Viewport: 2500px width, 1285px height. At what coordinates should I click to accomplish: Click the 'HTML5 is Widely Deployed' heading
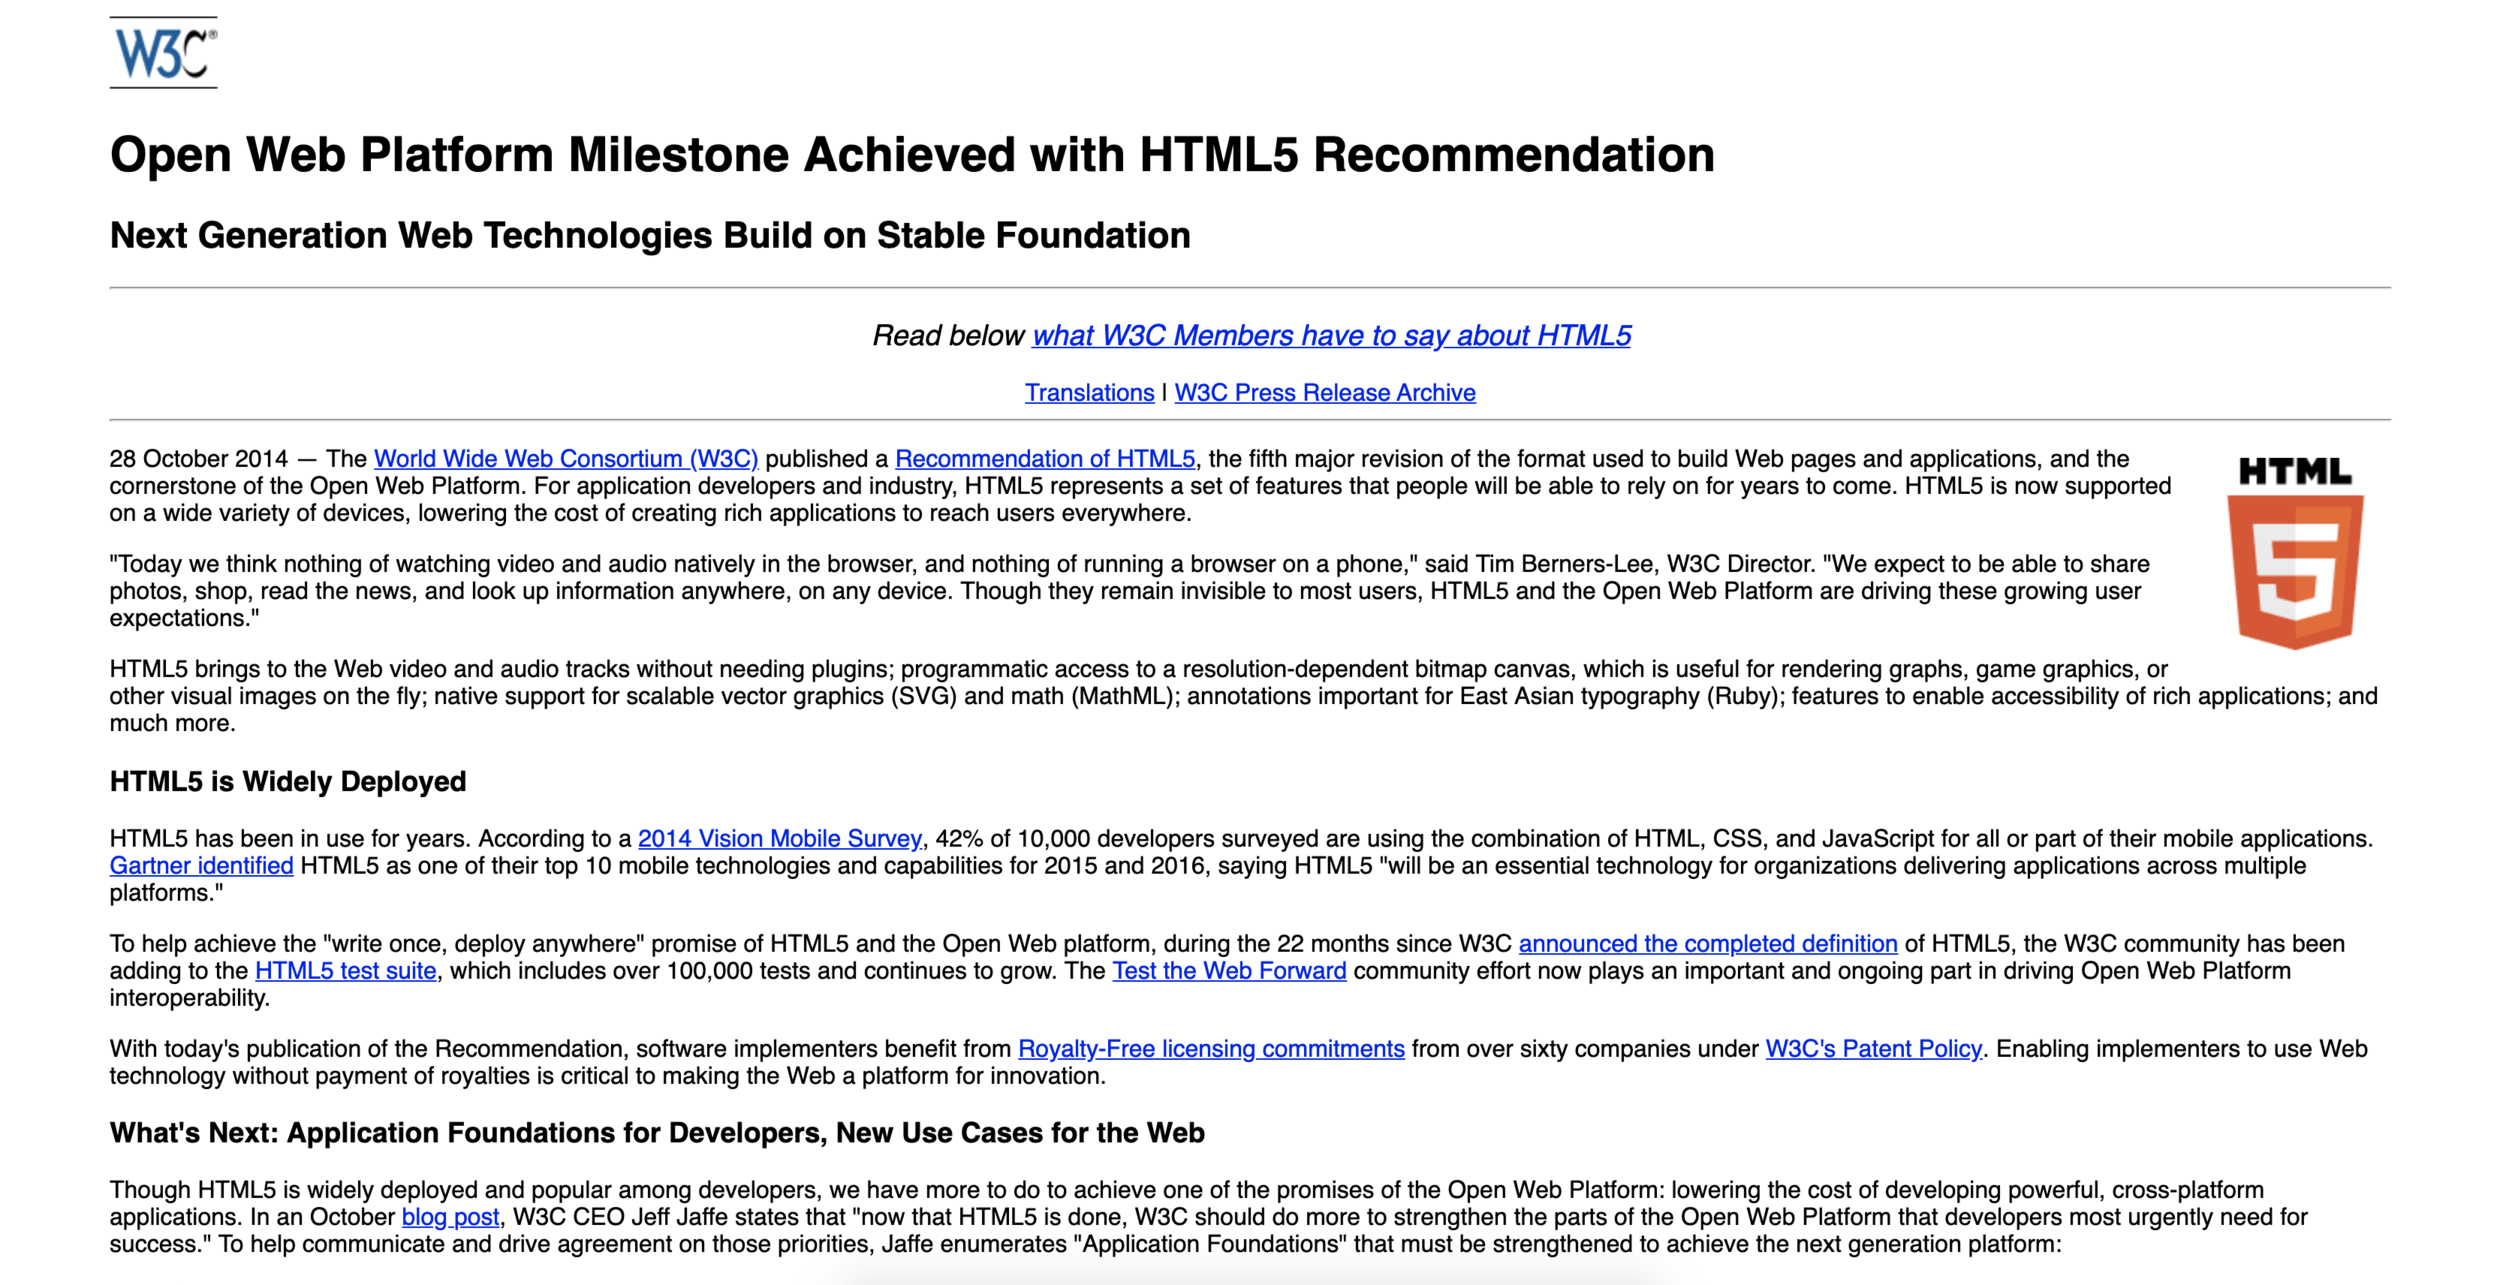288,782
